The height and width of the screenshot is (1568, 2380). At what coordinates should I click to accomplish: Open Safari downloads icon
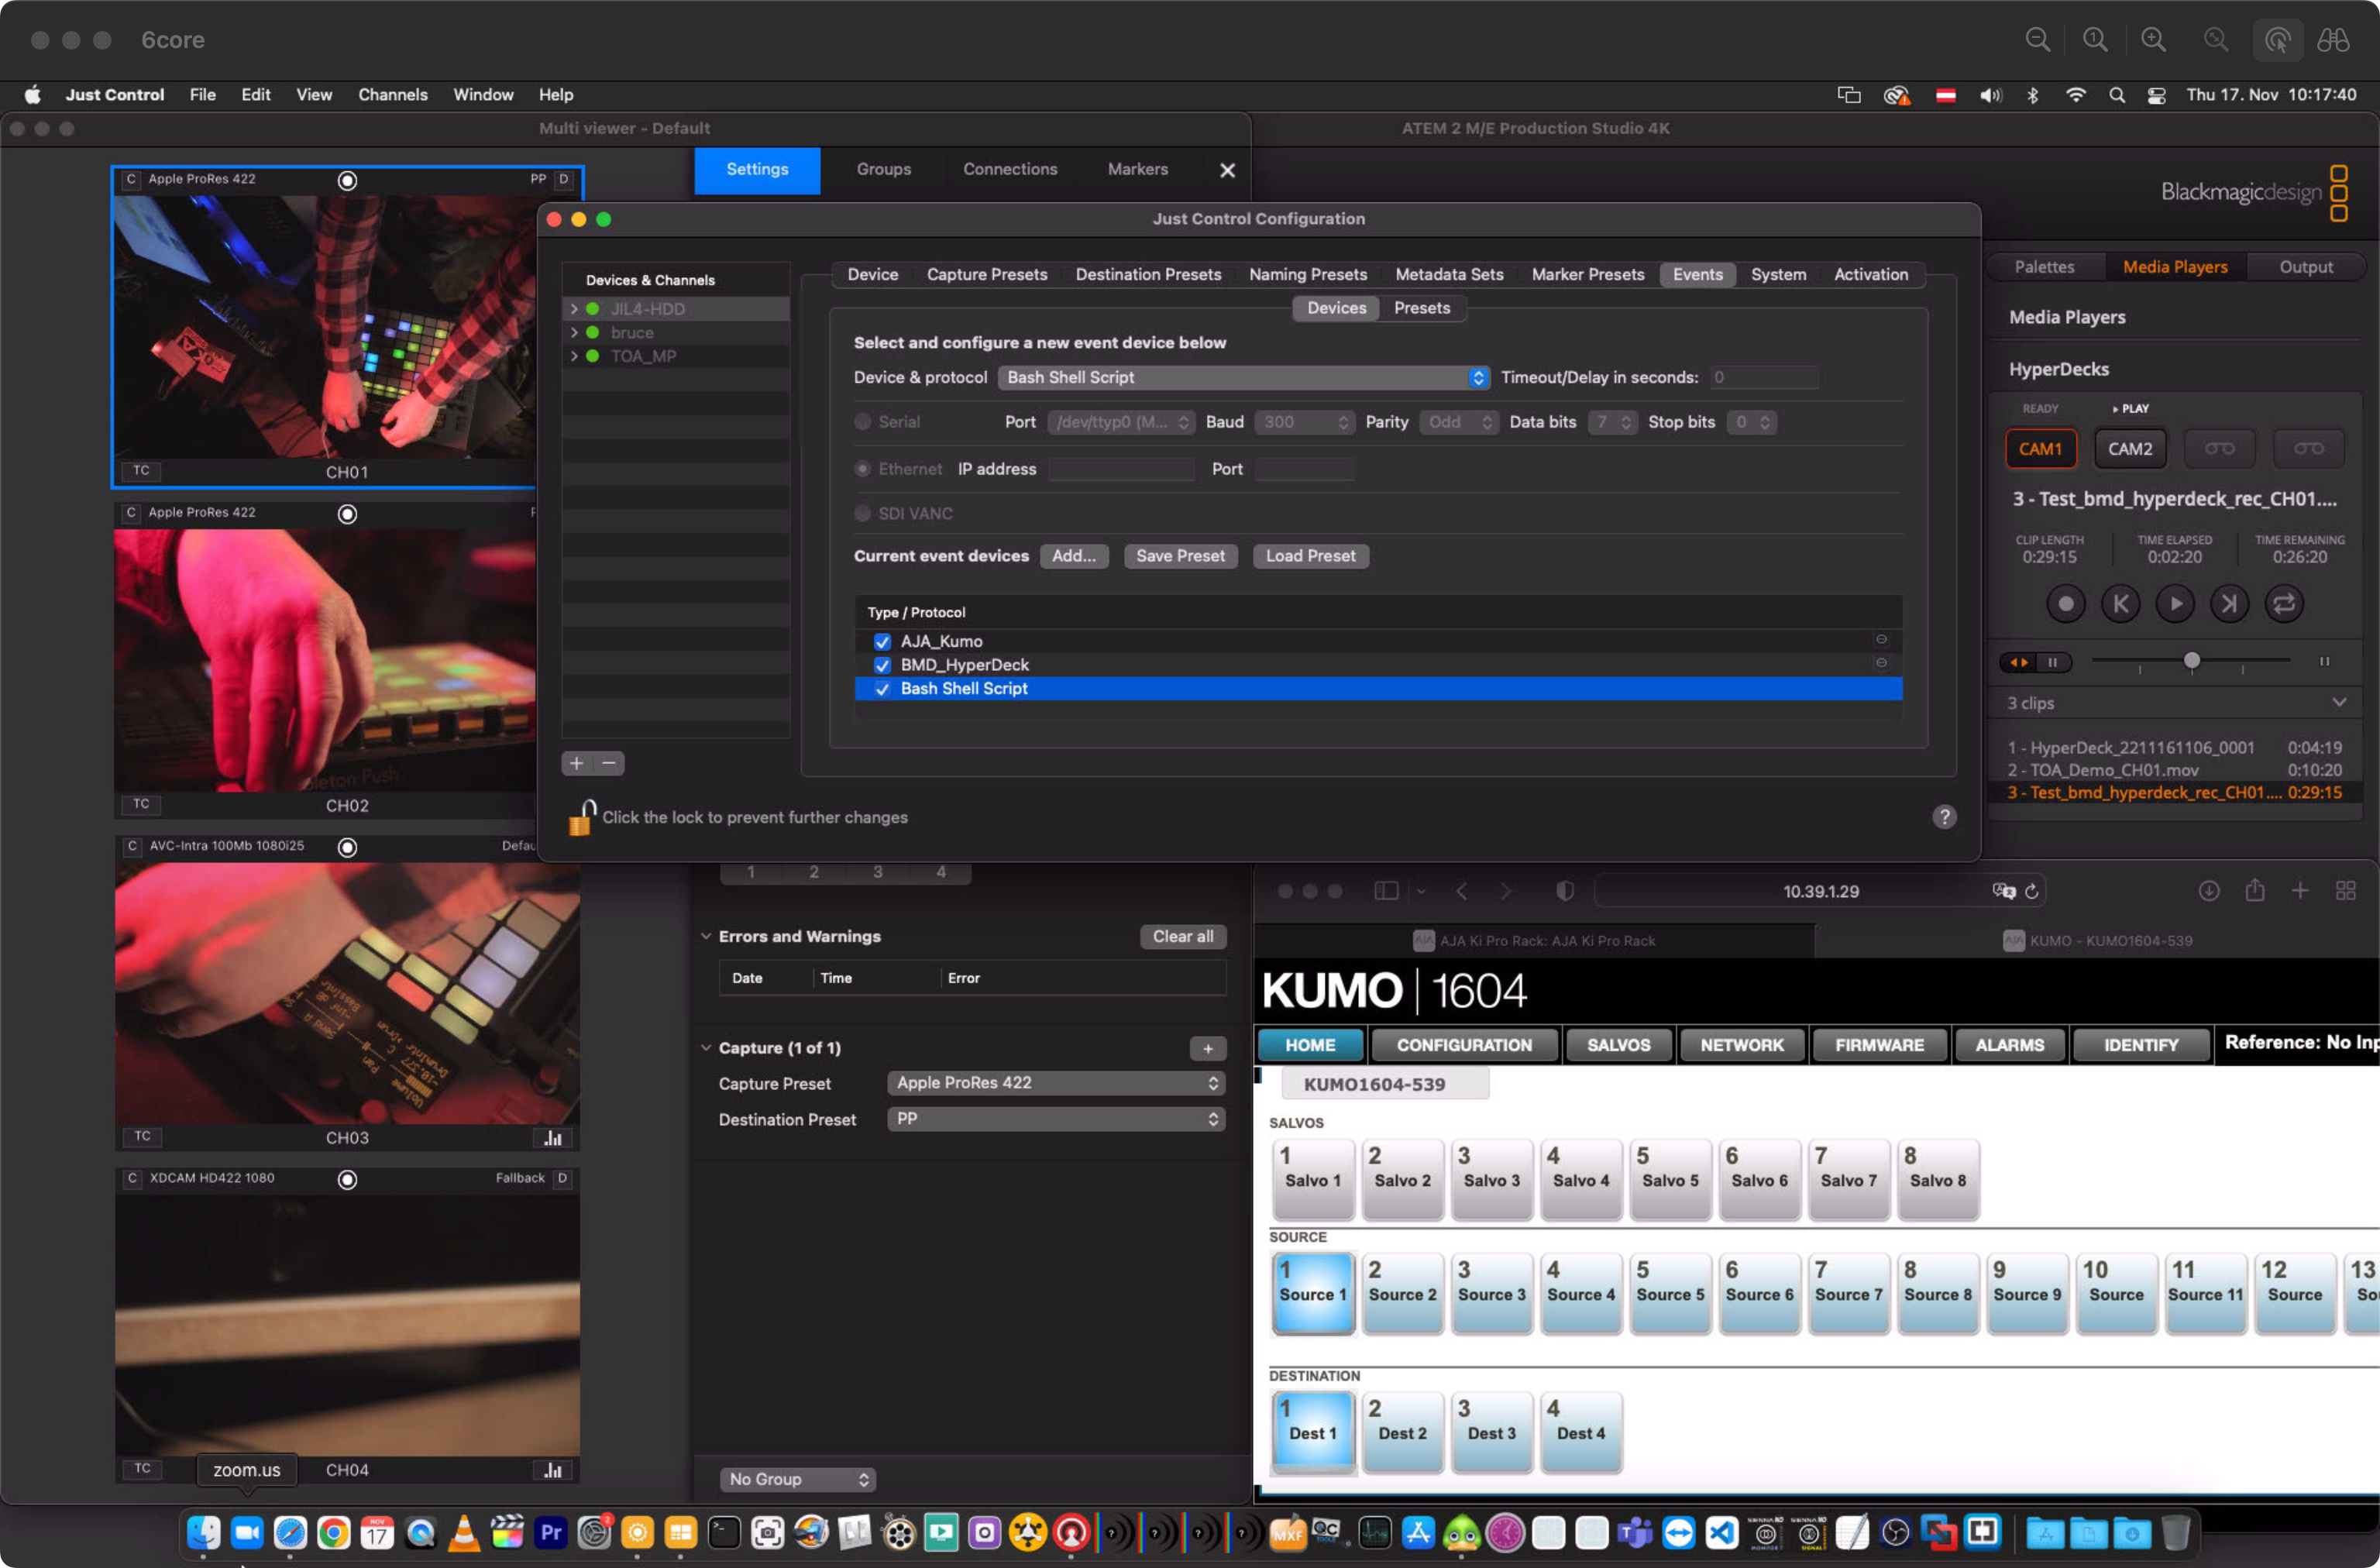tap(2209, 891)
